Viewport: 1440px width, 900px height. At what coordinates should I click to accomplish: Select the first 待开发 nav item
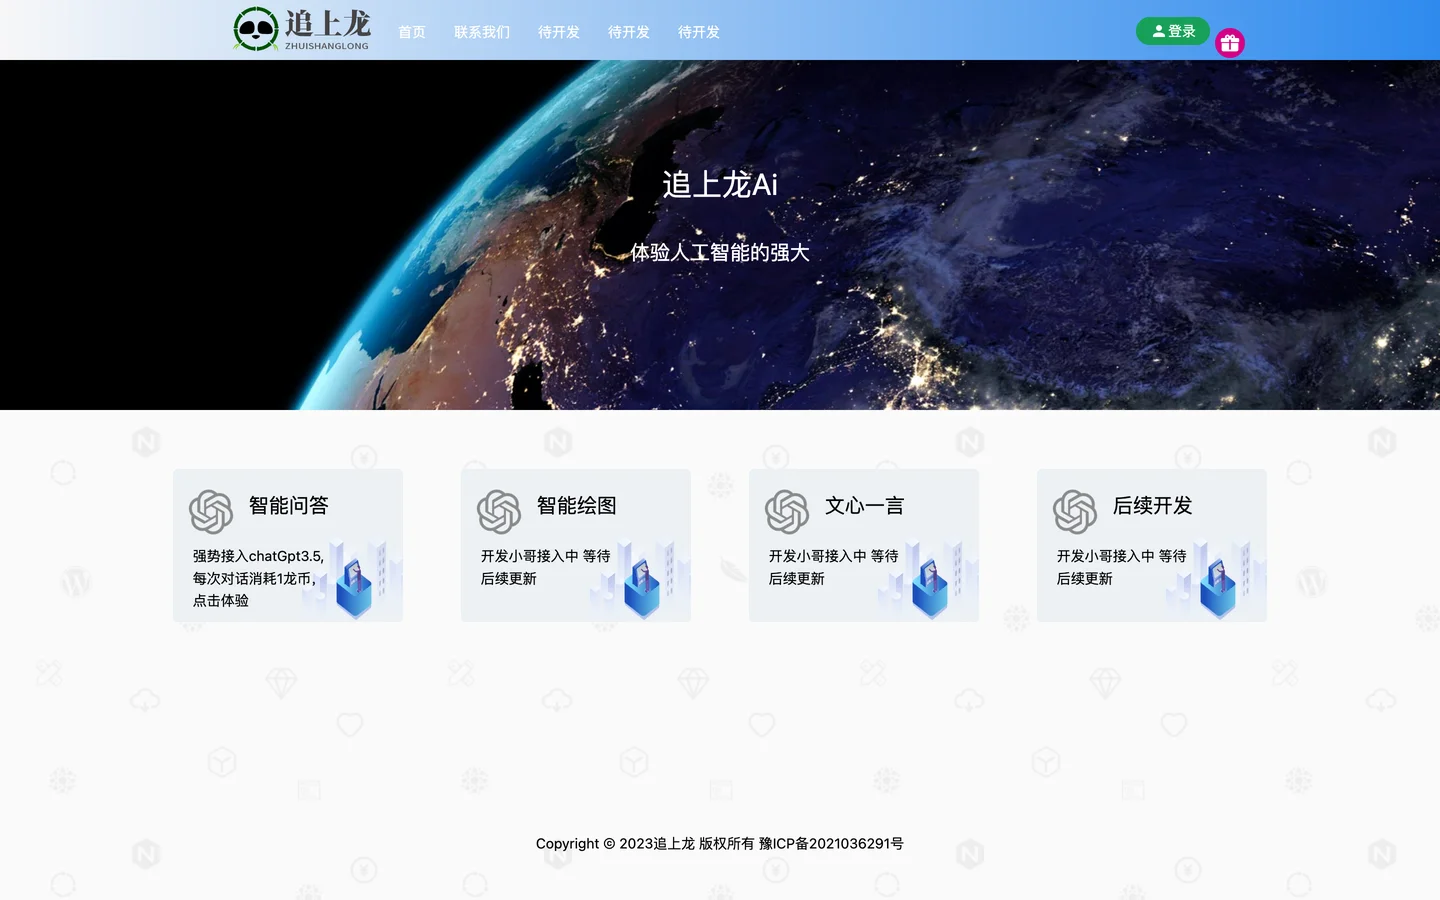point(559,32)
